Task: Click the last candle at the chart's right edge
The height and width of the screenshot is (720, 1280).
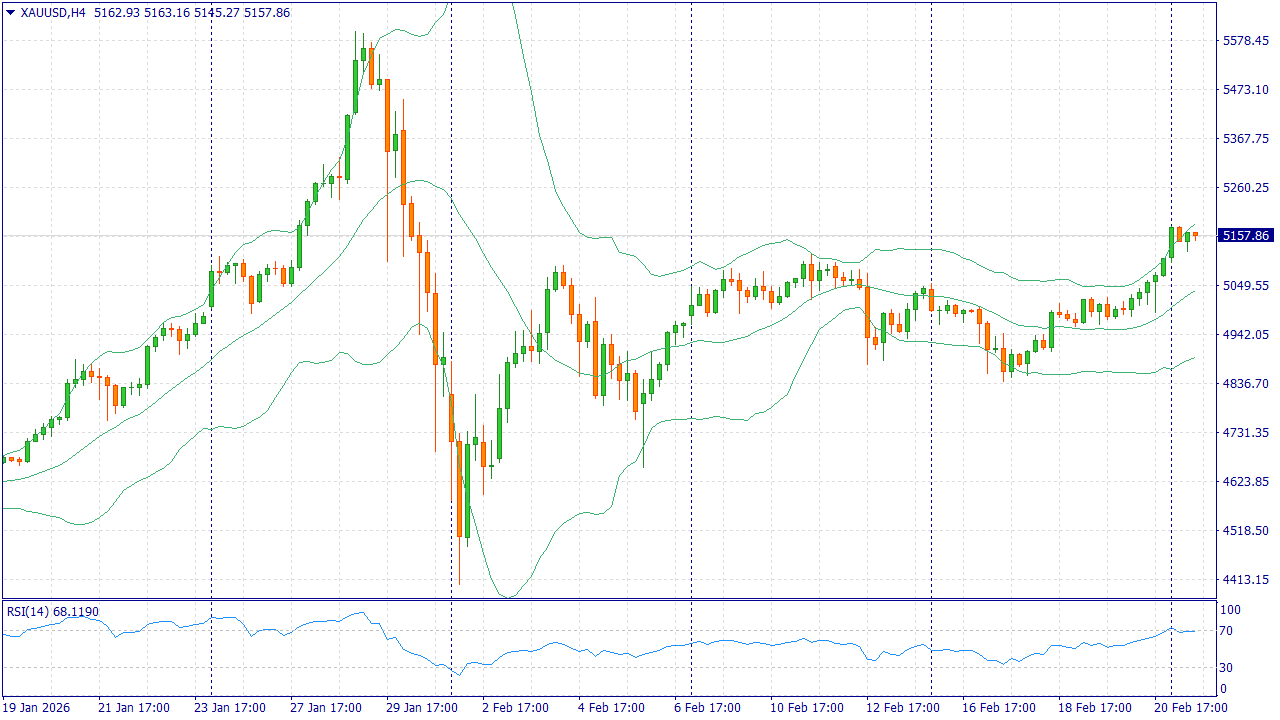Action: [1195, 235]
